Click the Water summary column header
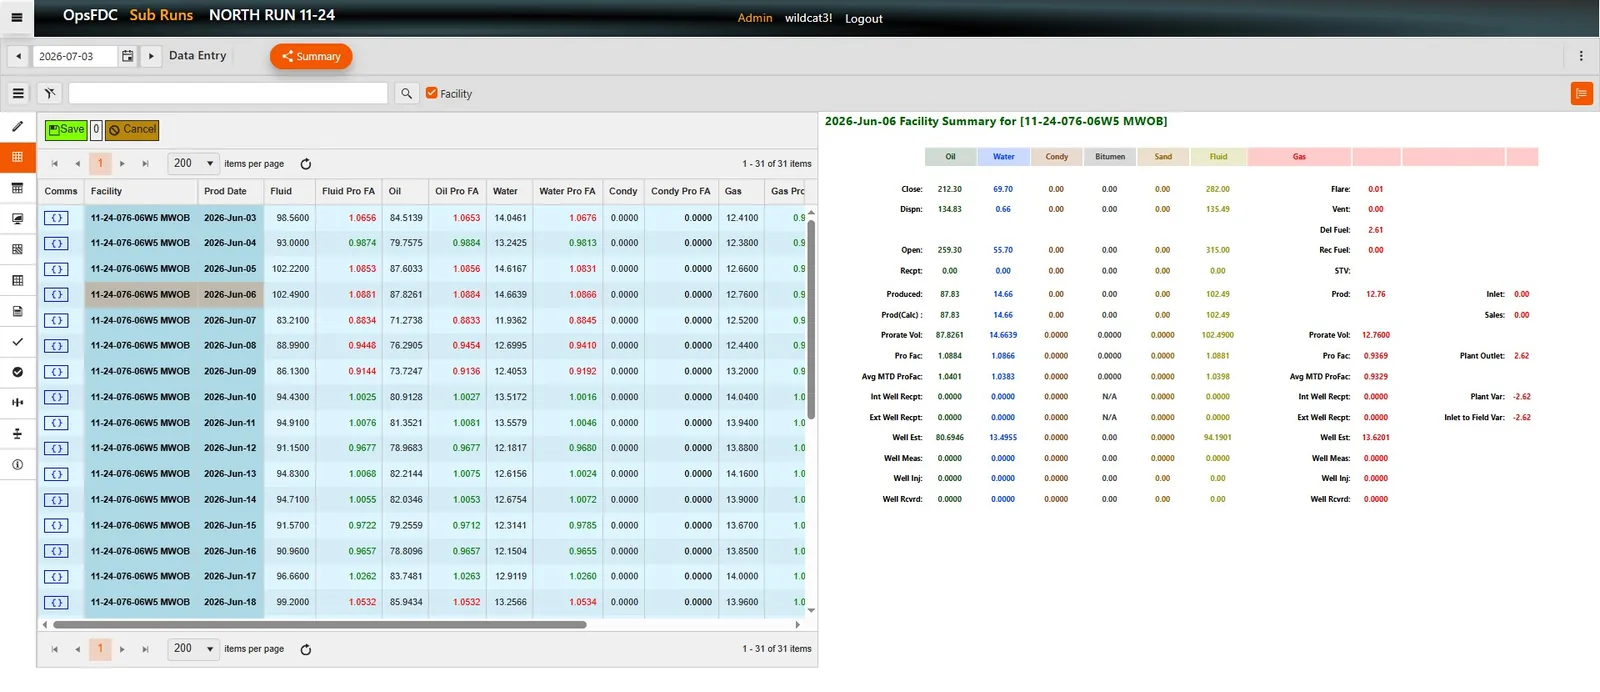This screenshot has width=1600, height=692. pos(1004,157)
